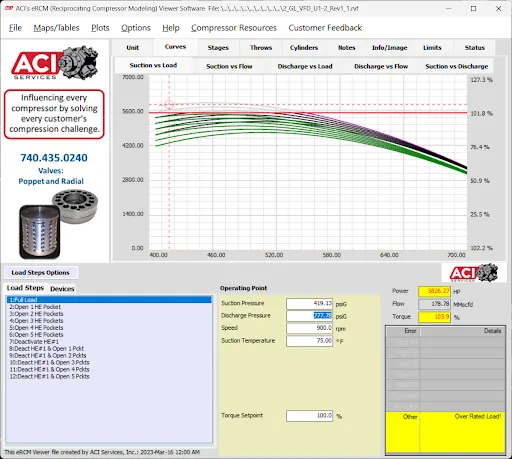Select load step 2:Open 1 HE Pocket
The image size is (512, 459).
(x=109, y=307)
